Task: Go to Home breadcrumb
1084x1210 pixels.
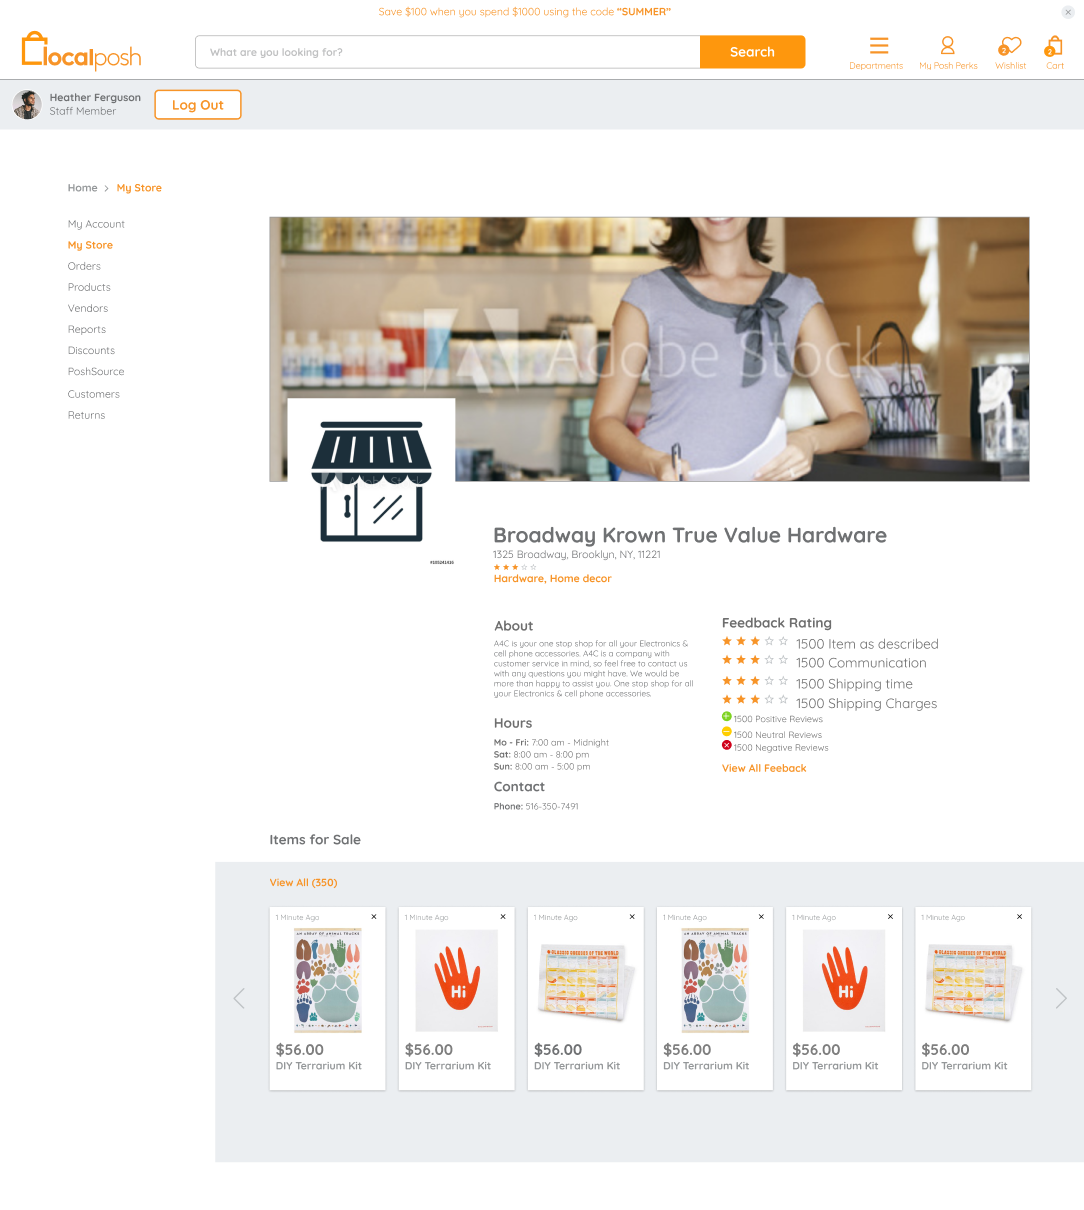Action: click(82, 188)
